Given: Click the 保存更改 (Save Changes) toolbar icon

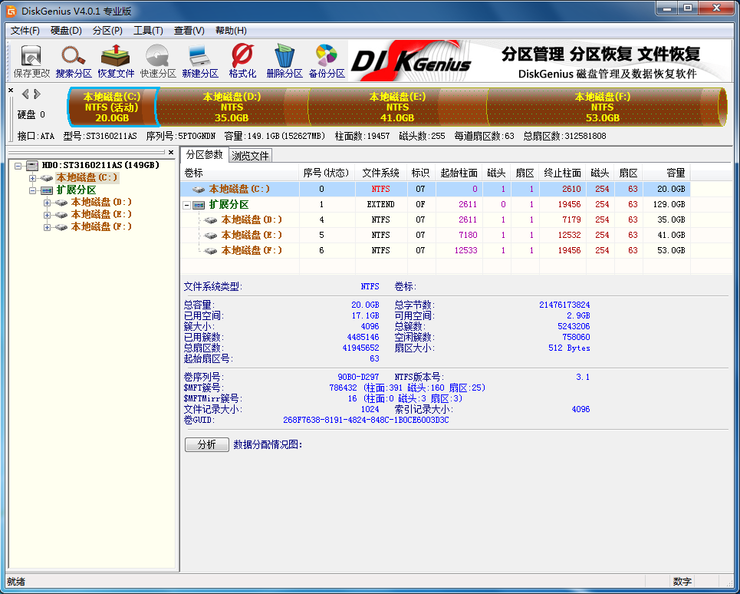Looking at the screenshot, I should click(30, 60).
